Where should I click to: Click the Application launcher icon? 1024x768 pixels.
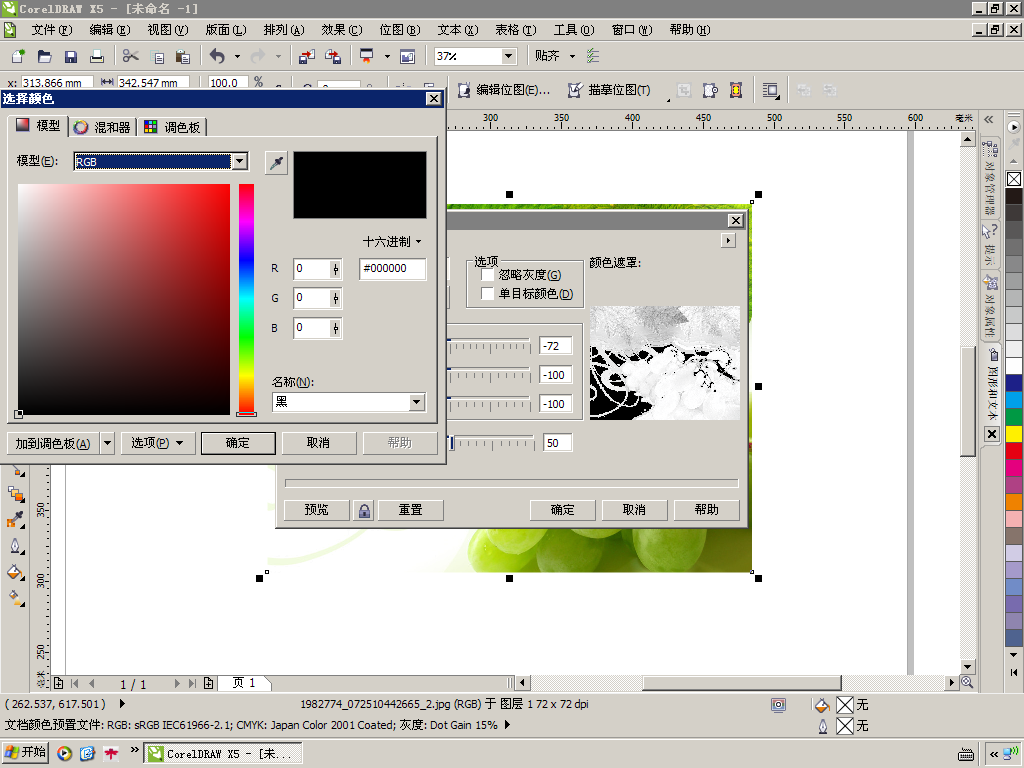[x=366, y=56]
